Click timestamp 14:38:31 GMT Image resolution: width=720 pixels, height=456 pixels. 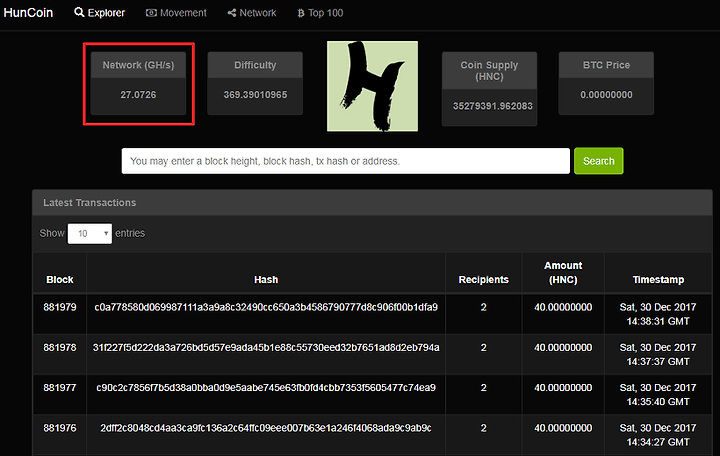point(658,321)
